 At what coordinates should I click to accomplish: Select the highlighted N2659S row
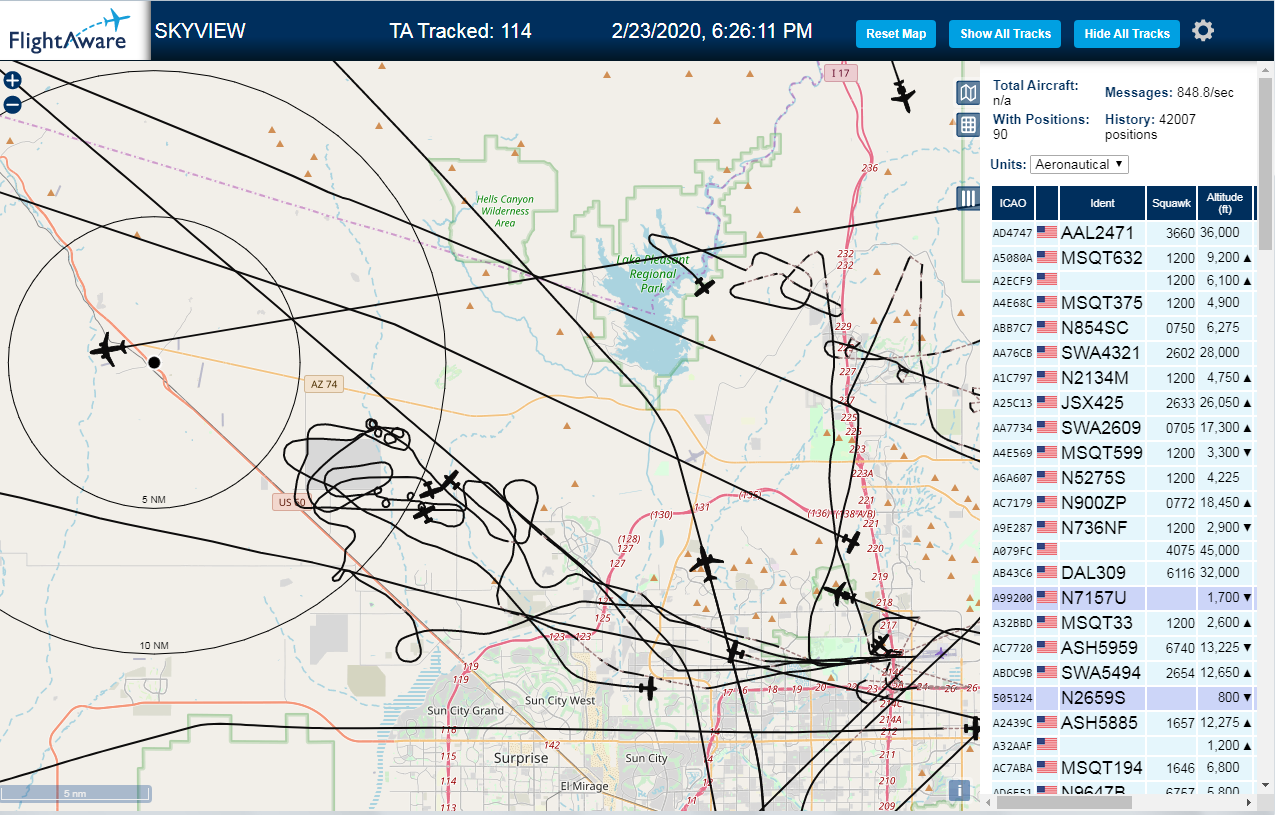[x=1123, y=697]
